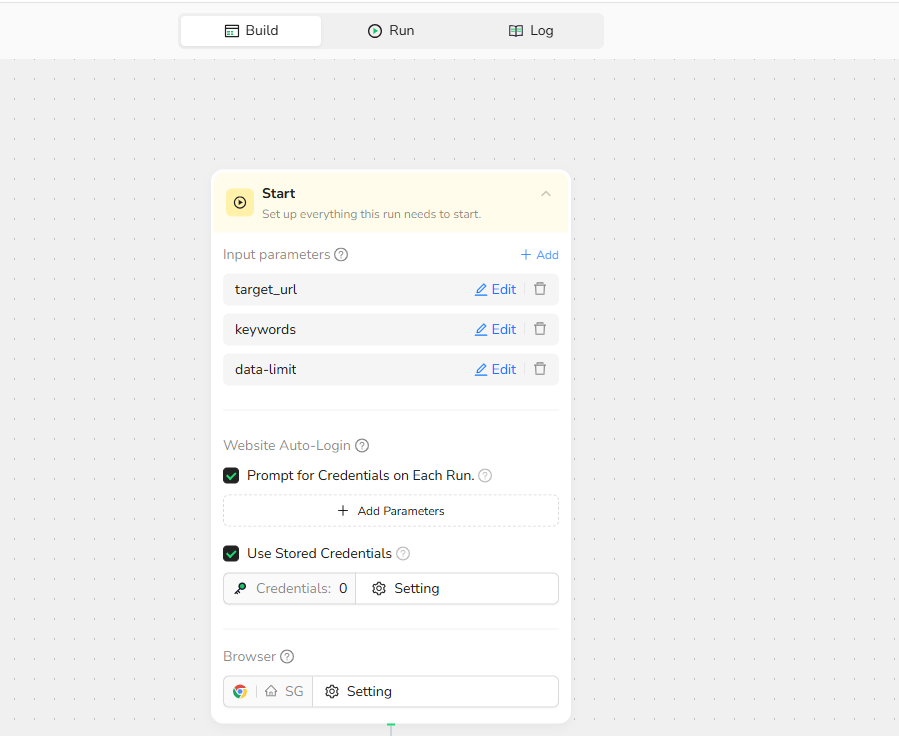Switch to the Run tab

click(391, 31)
